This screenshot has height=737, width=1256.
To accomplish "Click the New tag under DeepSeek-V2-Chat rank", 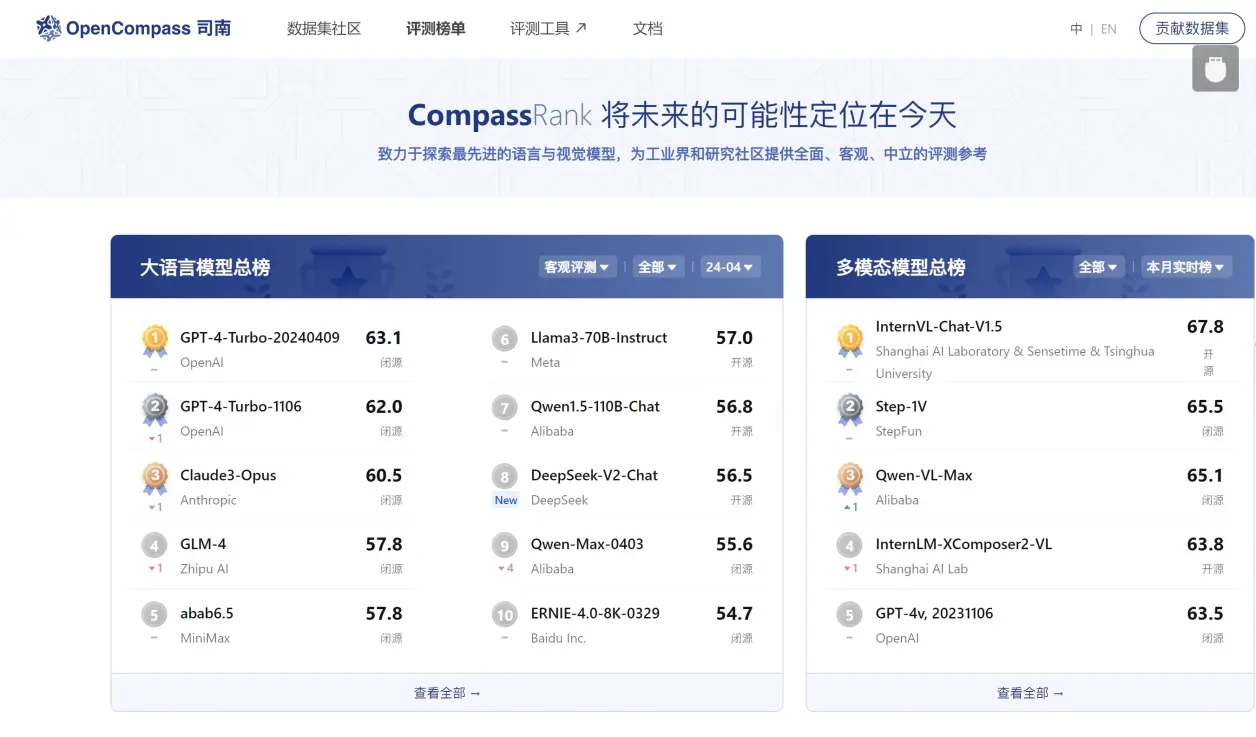I will click(506, 500).
